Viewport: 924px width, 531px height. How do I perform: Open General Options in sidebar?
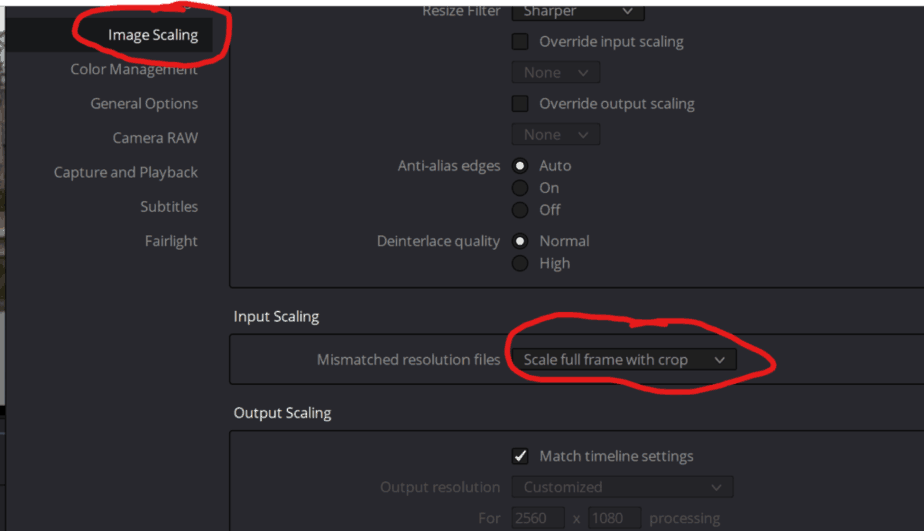(x=144, y=104)
